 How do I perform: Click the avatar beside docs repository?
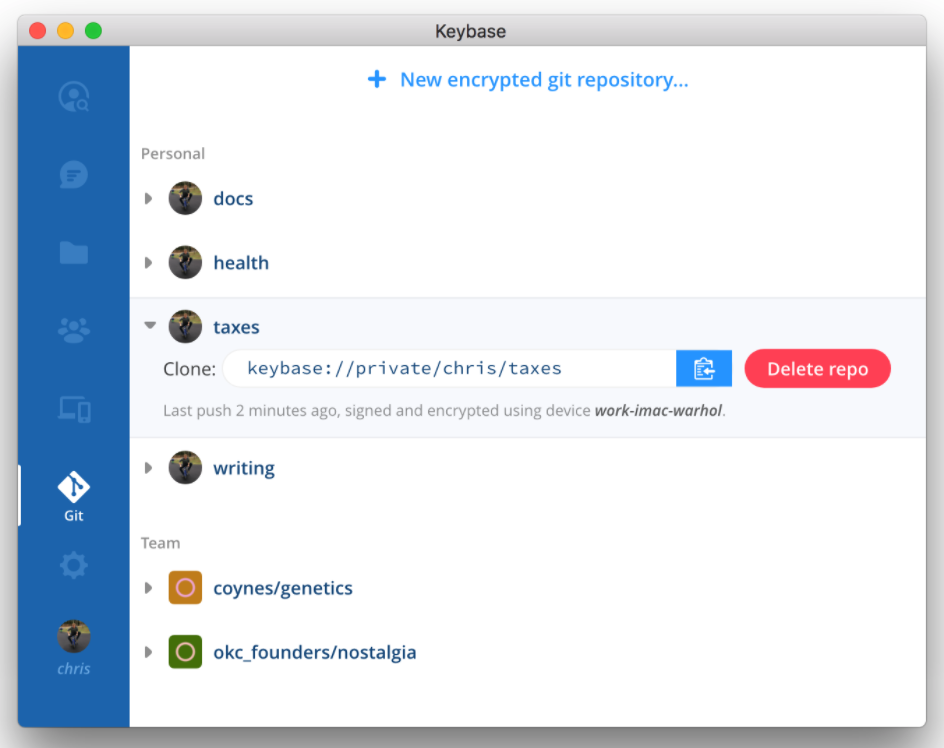tap(185, 198)
